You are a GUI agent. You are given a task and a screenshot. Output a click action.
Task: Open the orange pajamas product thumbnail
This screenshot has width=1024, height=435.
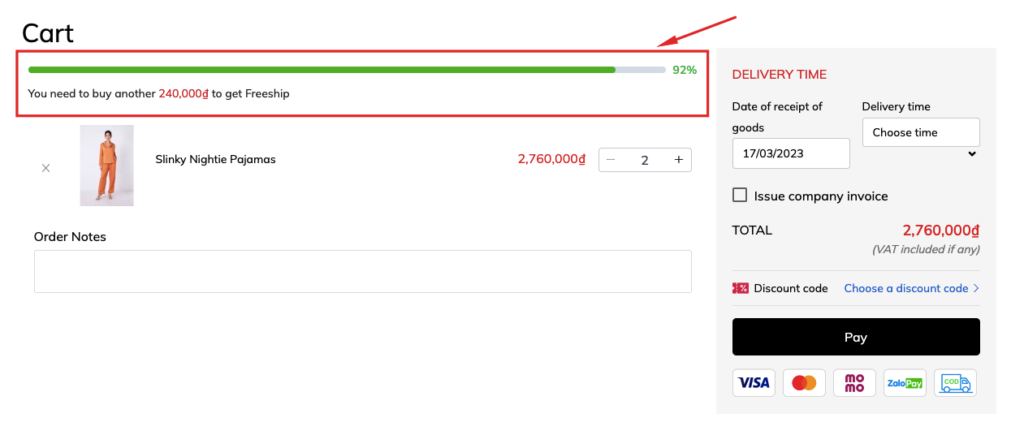107,165
